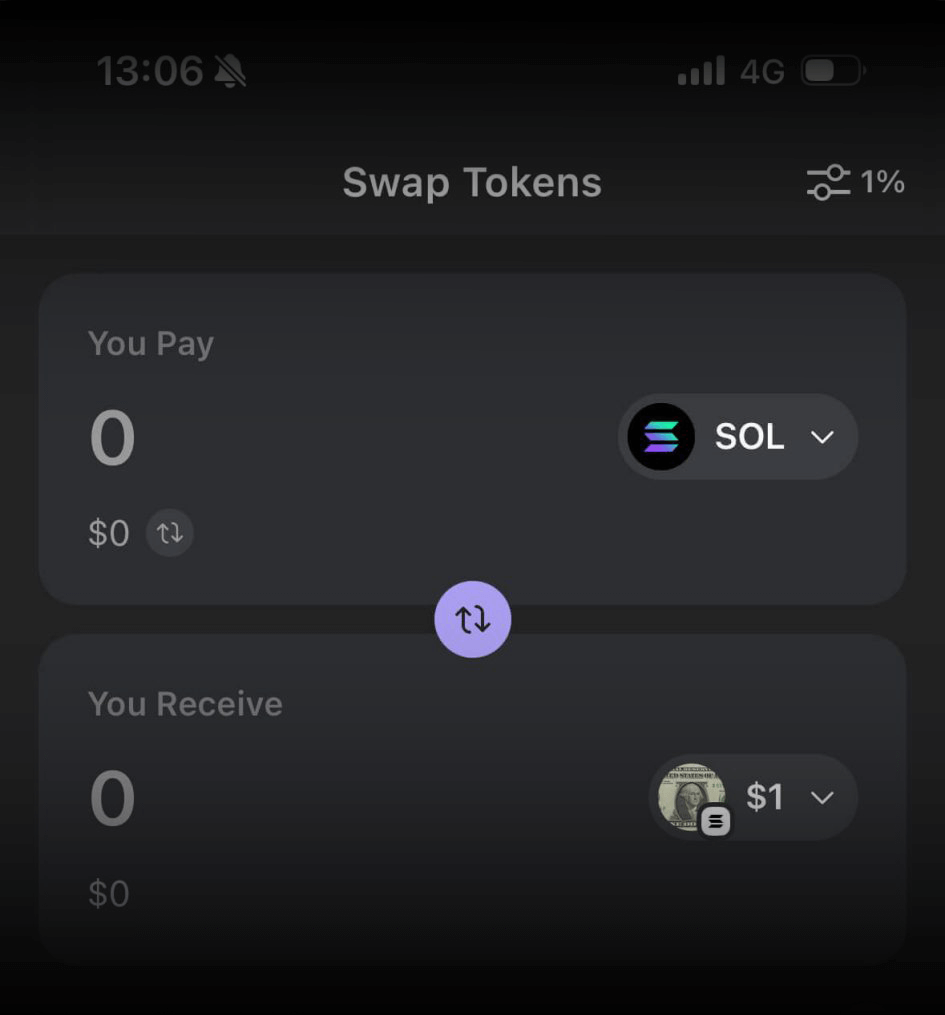
Task: Tap the Swap Tokens header title
Action: pyautogui.click(x=472, y=183)
